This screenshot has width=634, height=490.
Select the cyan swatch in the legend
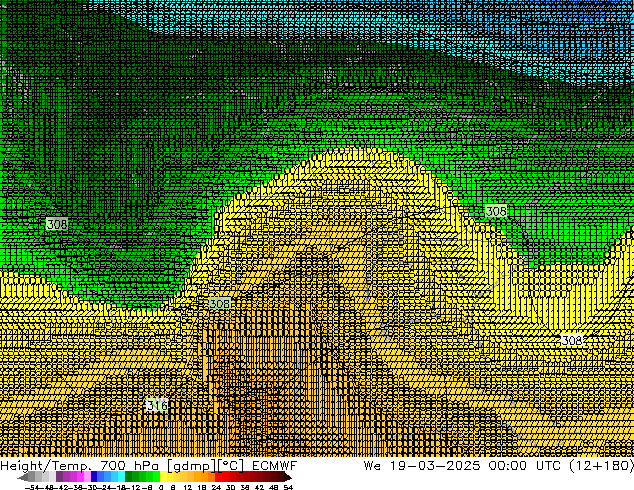[x=122, y=476]
